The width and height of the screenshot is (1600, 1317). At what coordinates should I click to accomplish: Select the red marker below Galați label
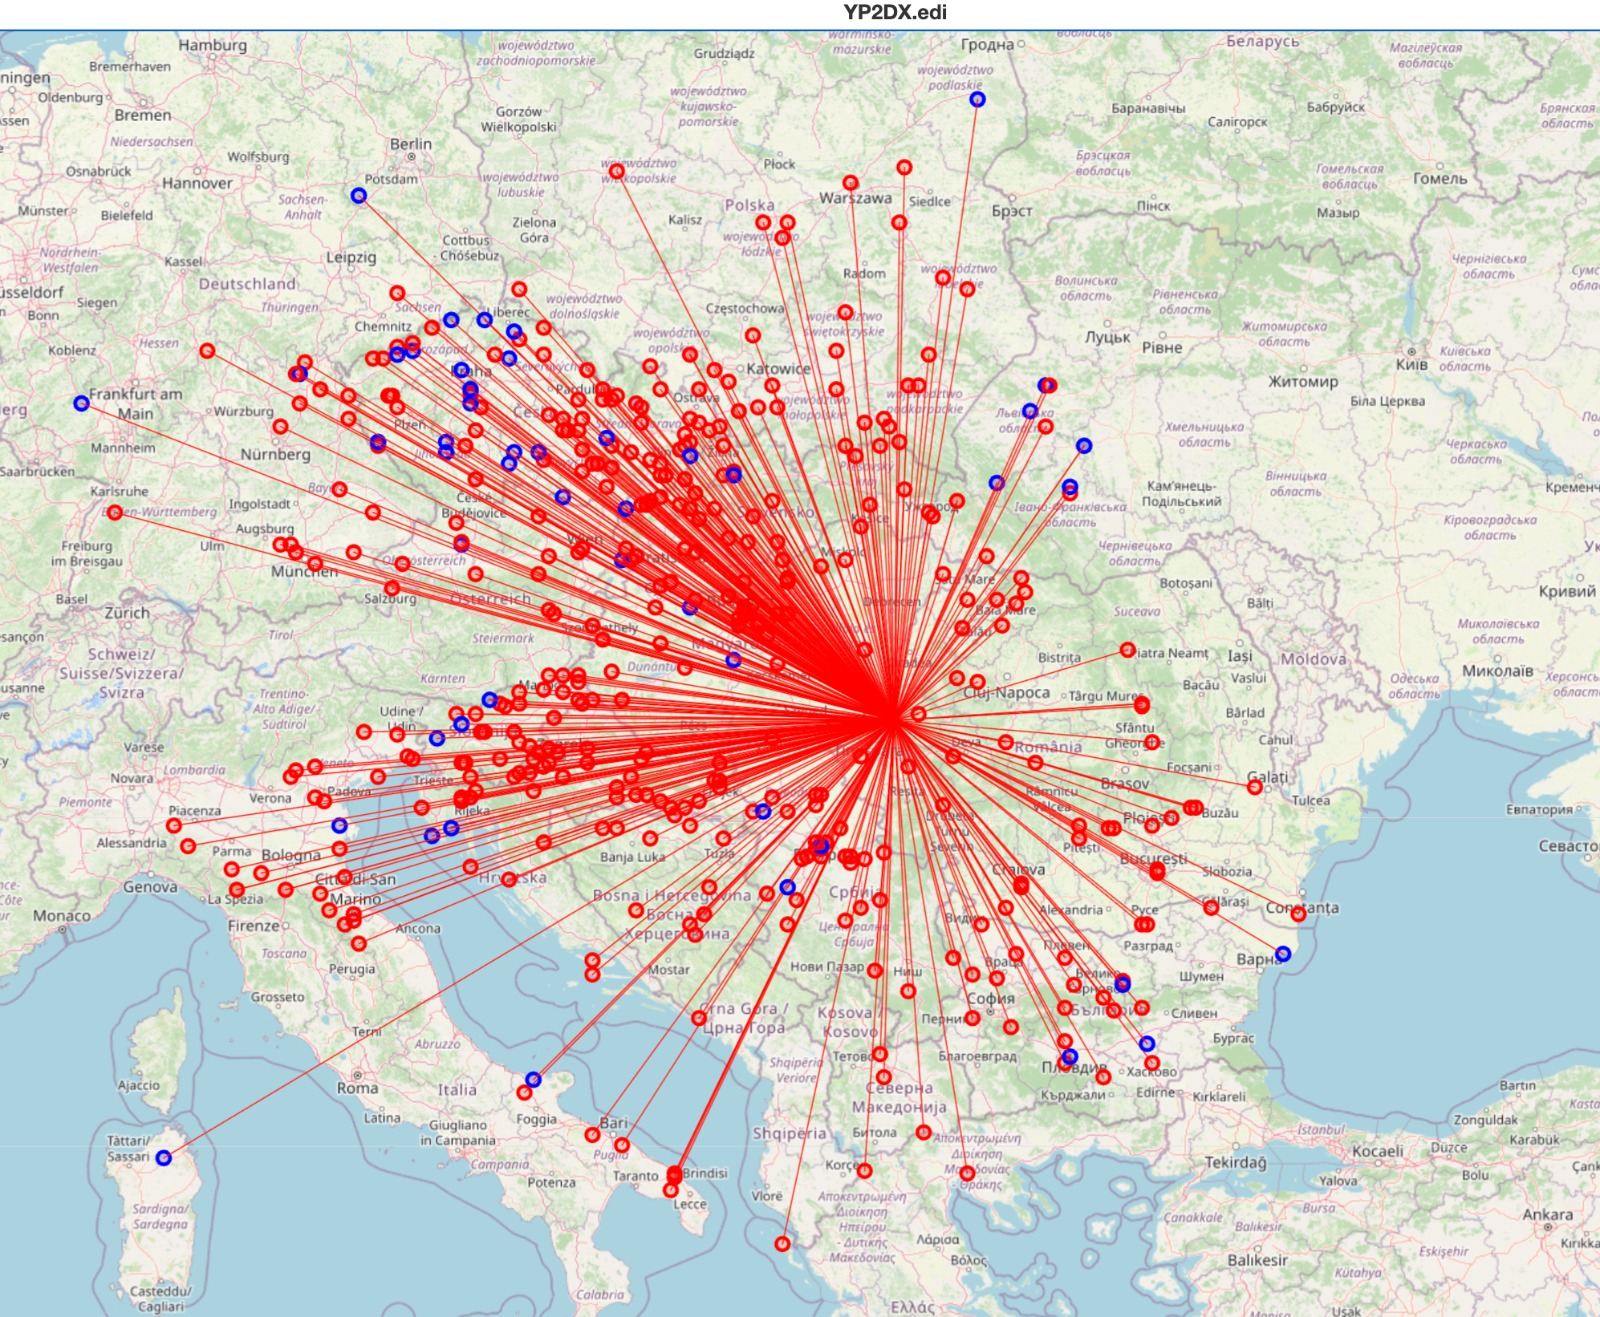click(1254, 787)
